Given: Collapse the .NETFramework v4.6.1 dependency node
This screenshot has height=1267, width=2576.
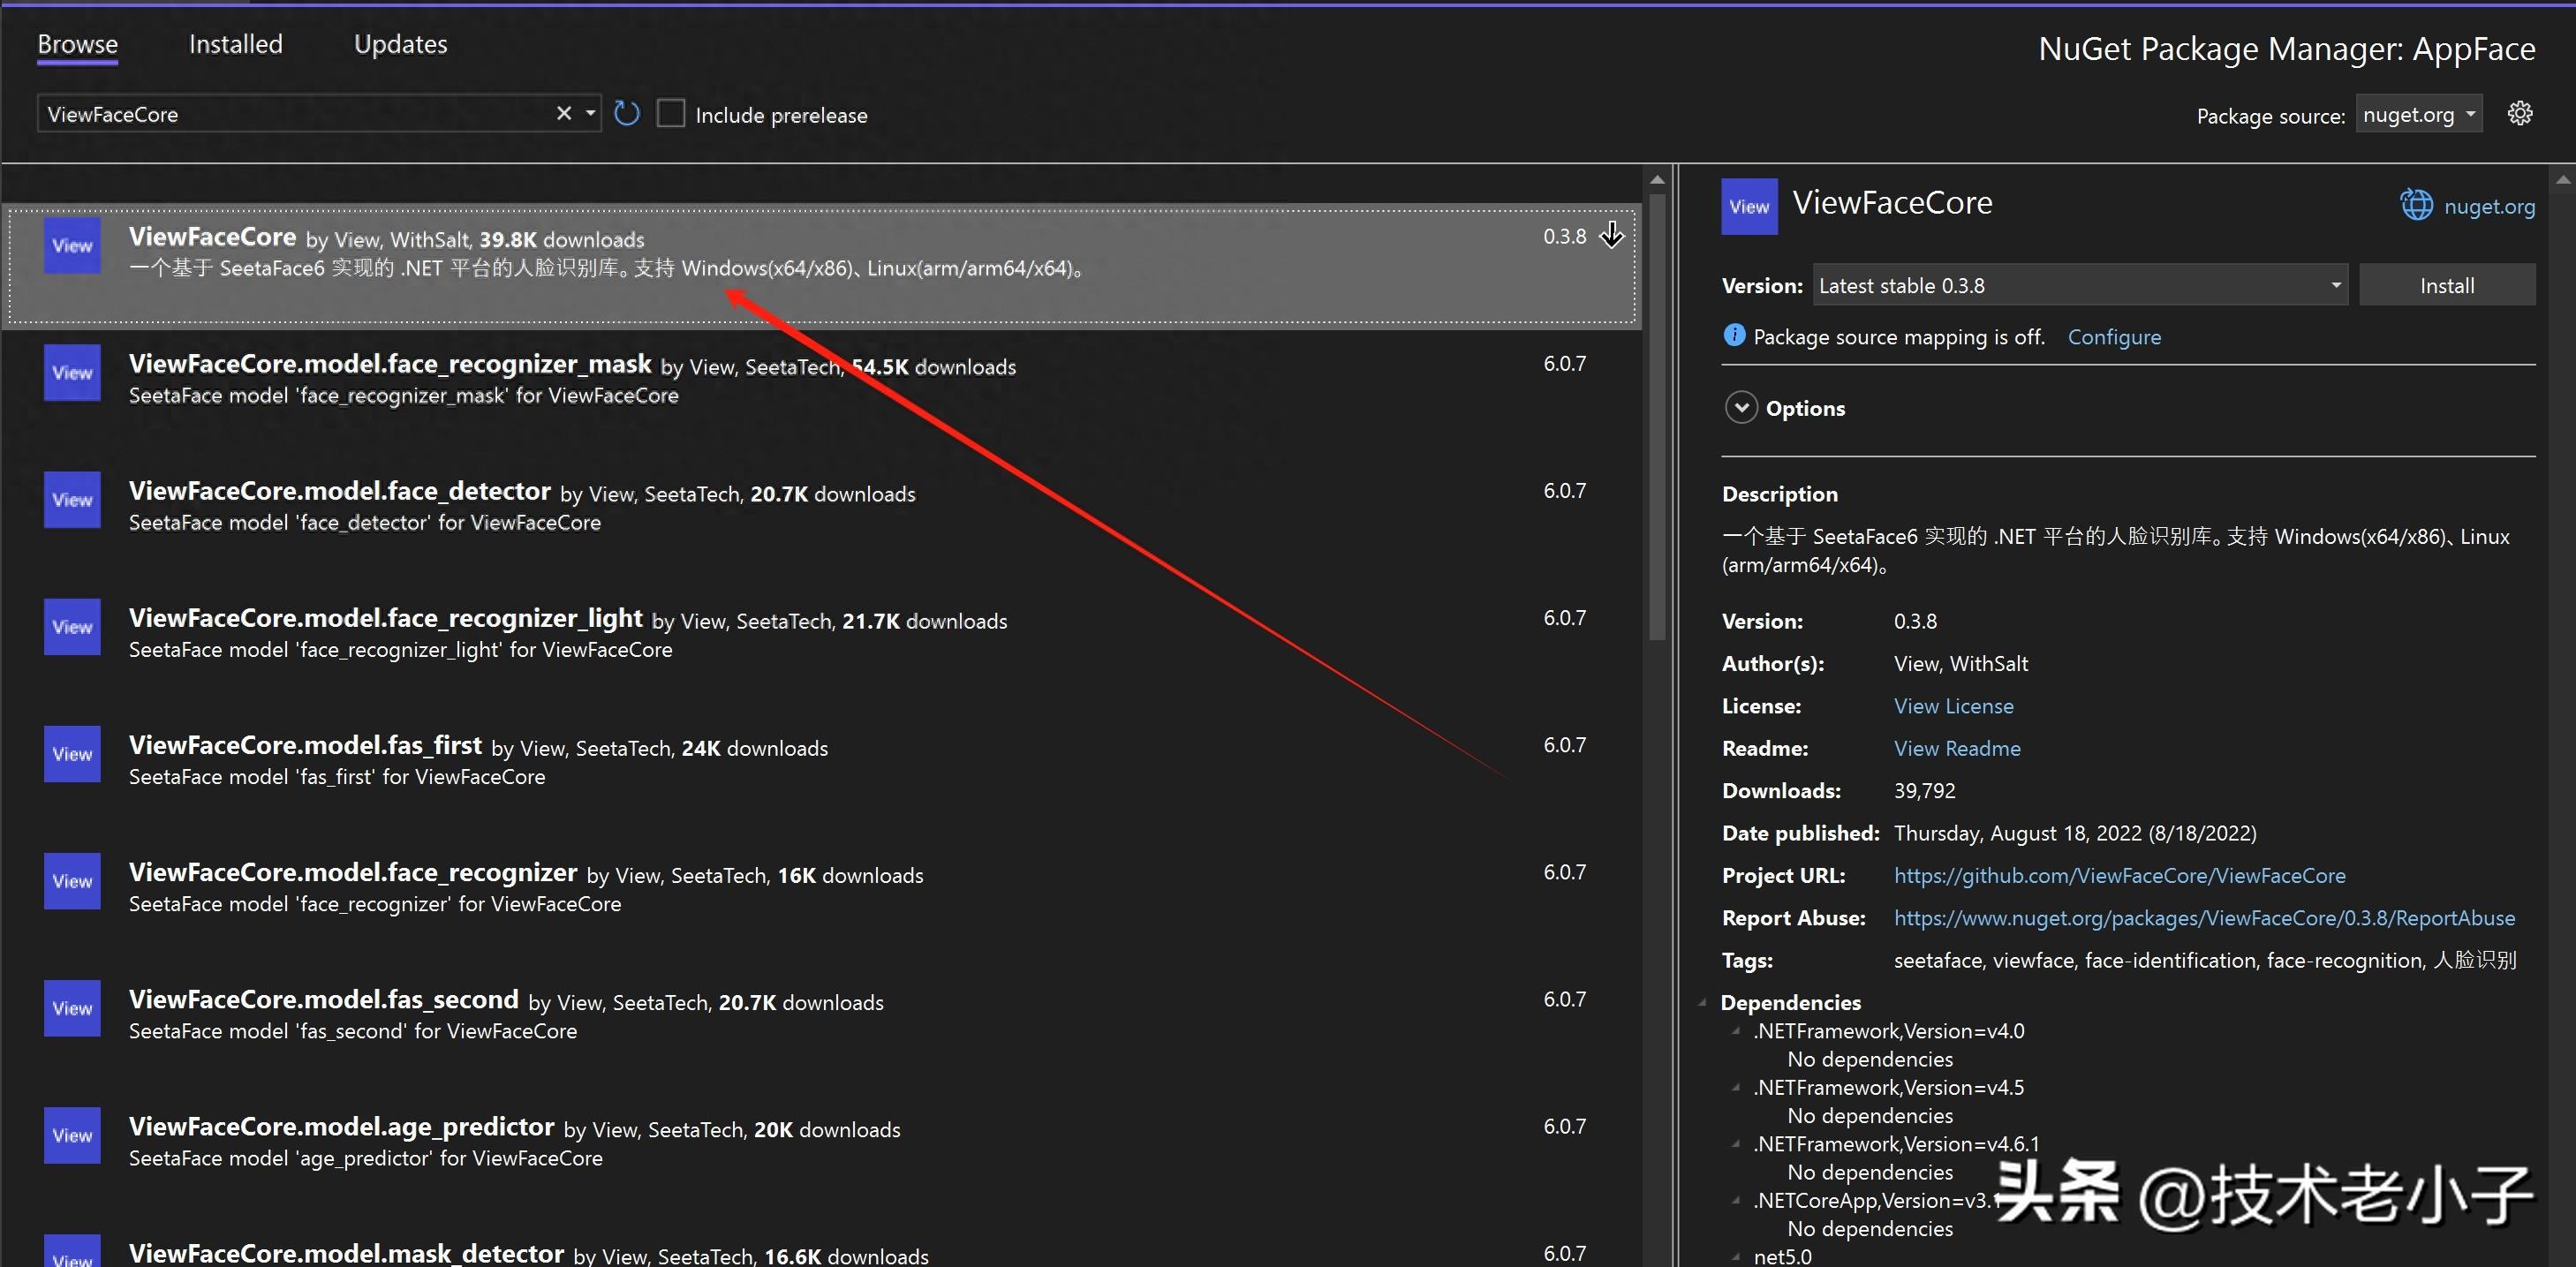Looking at the screenshot, I should coord(1736,1143).
